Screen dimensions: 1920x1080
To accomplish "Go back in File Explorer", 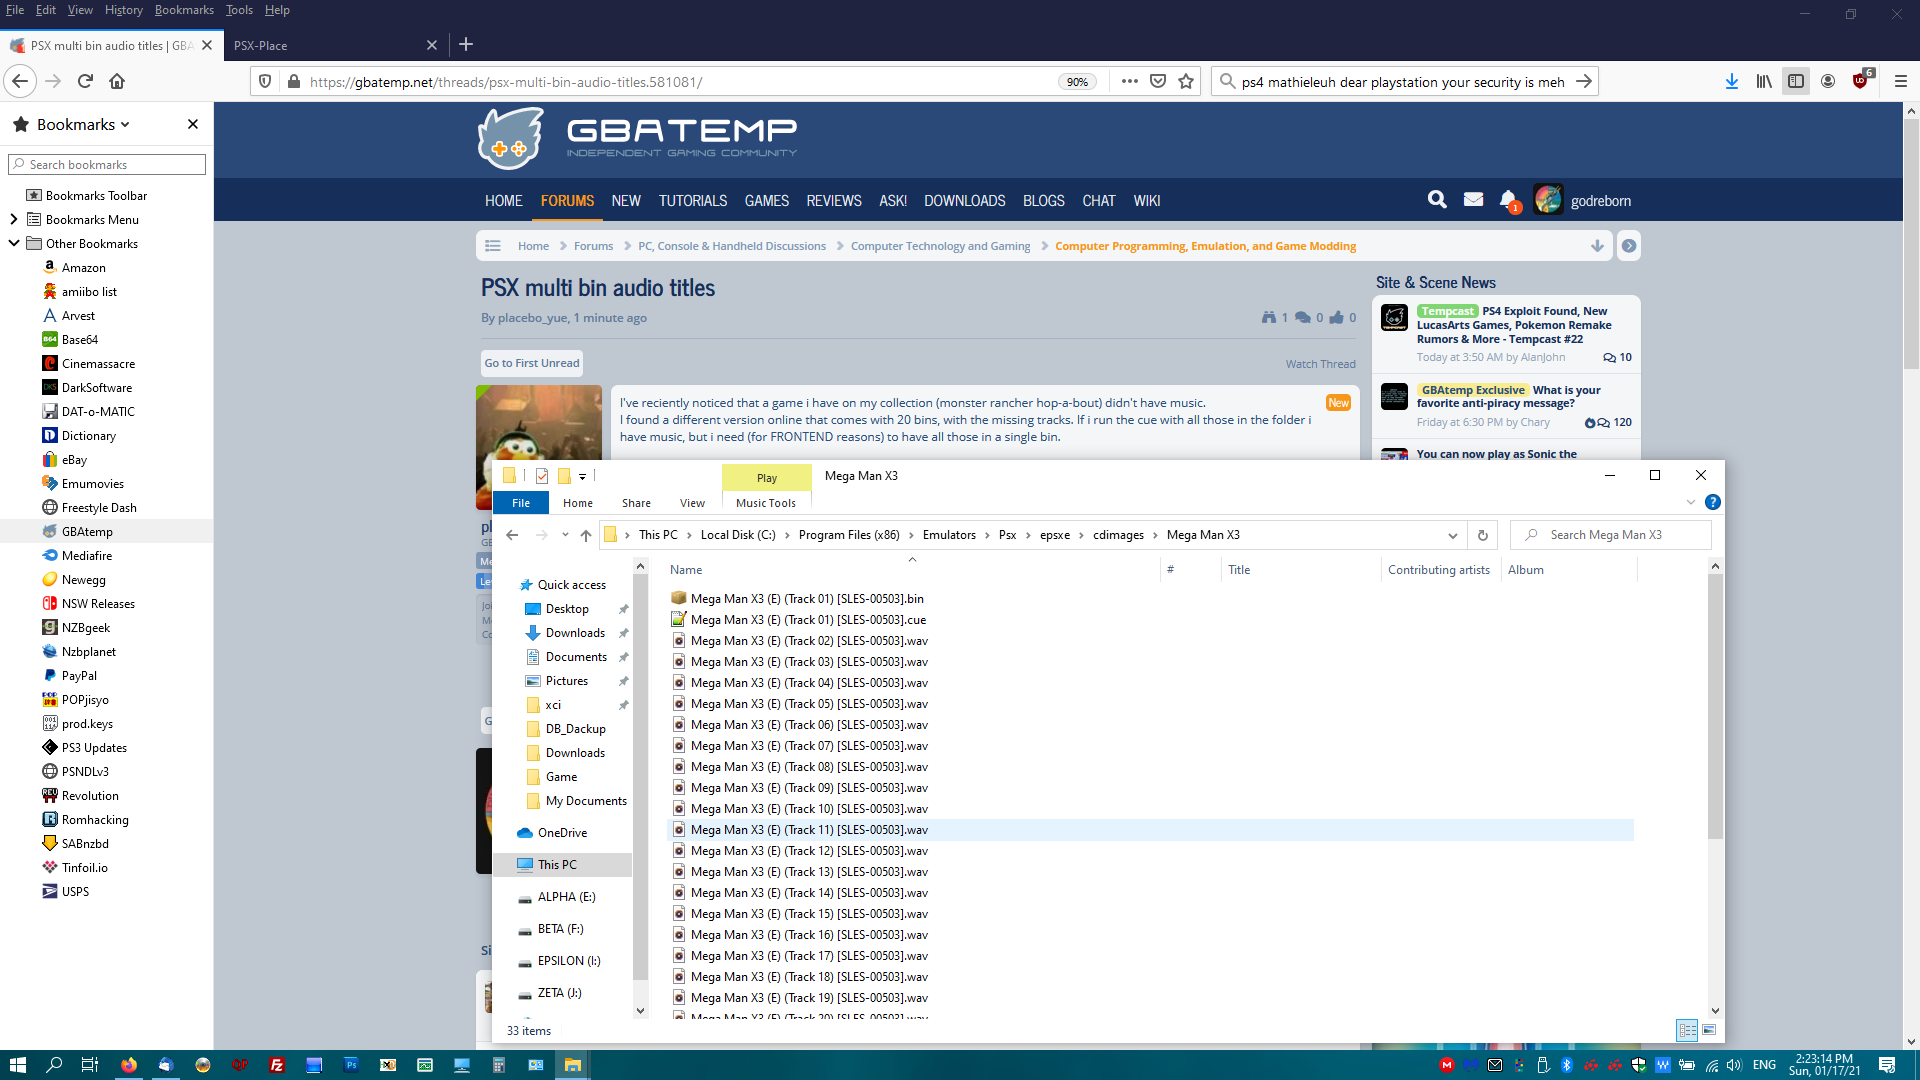I will click(x=512, y=535).
